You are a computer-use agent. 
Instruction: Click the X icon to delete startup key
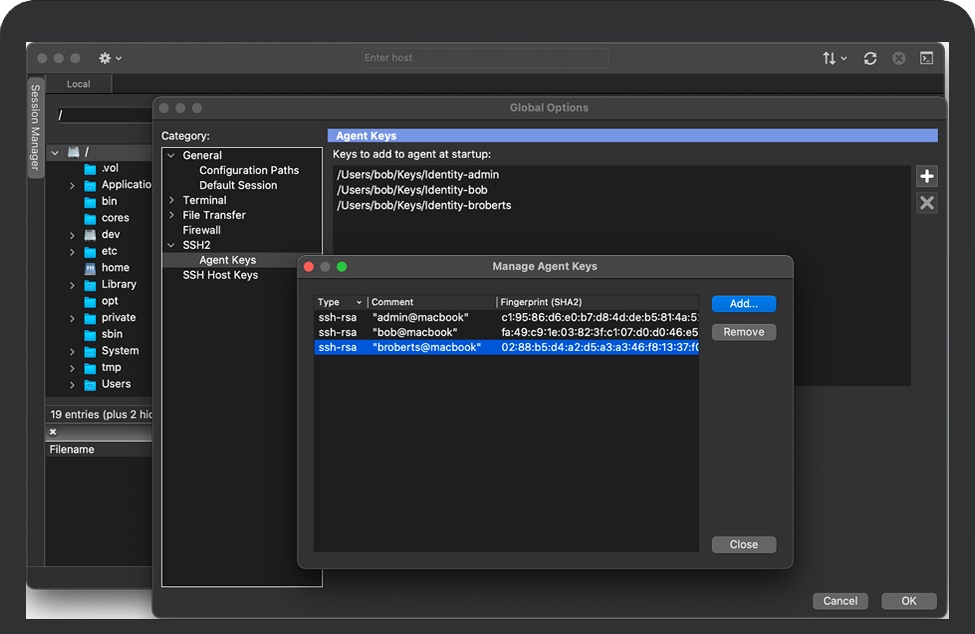[x=927, y=203]
